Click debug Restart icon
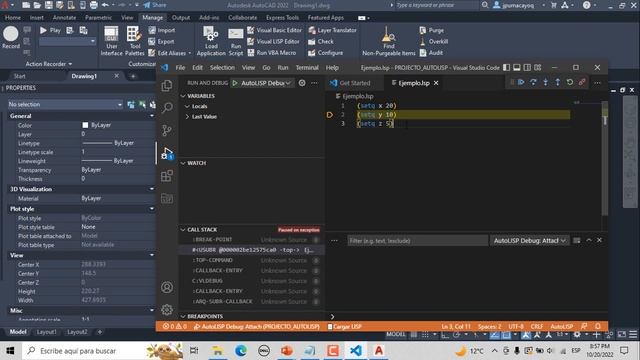 (x=570, y=82)
